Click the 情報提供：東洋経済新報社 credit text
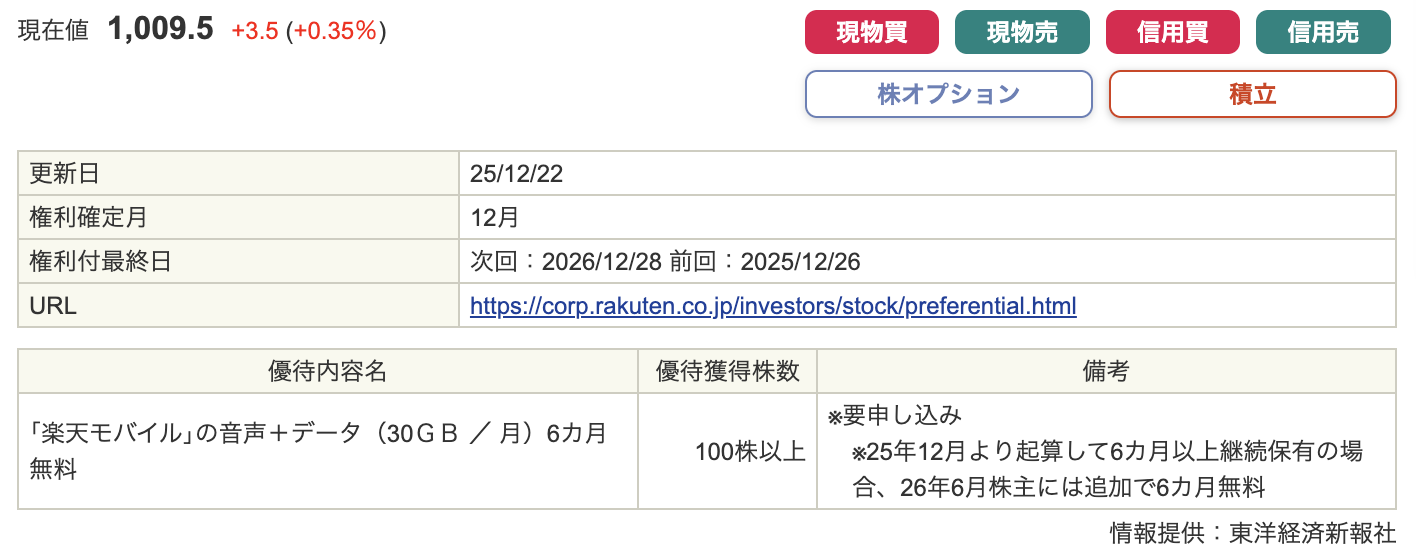 pyautogui.click(x=1252, y=532)
